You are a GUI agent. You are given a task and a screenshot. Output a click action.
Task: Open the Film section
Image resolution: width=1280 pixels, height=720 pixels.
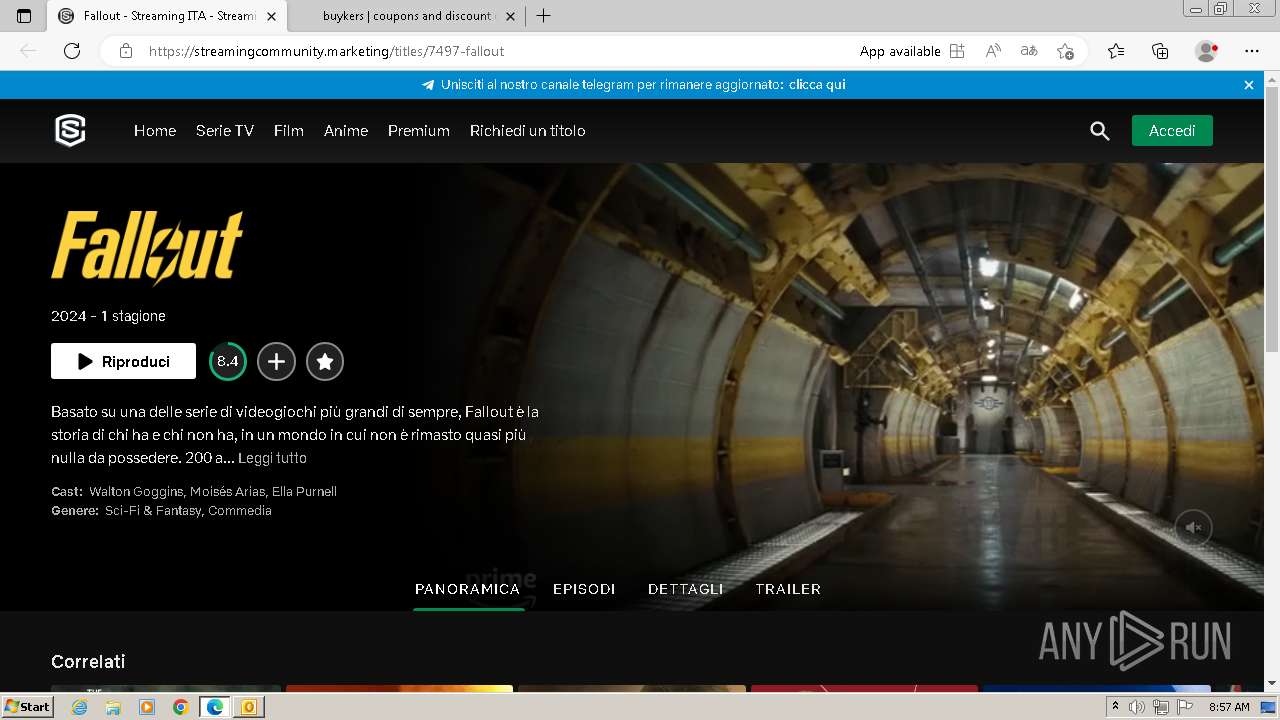coord(289,131)
